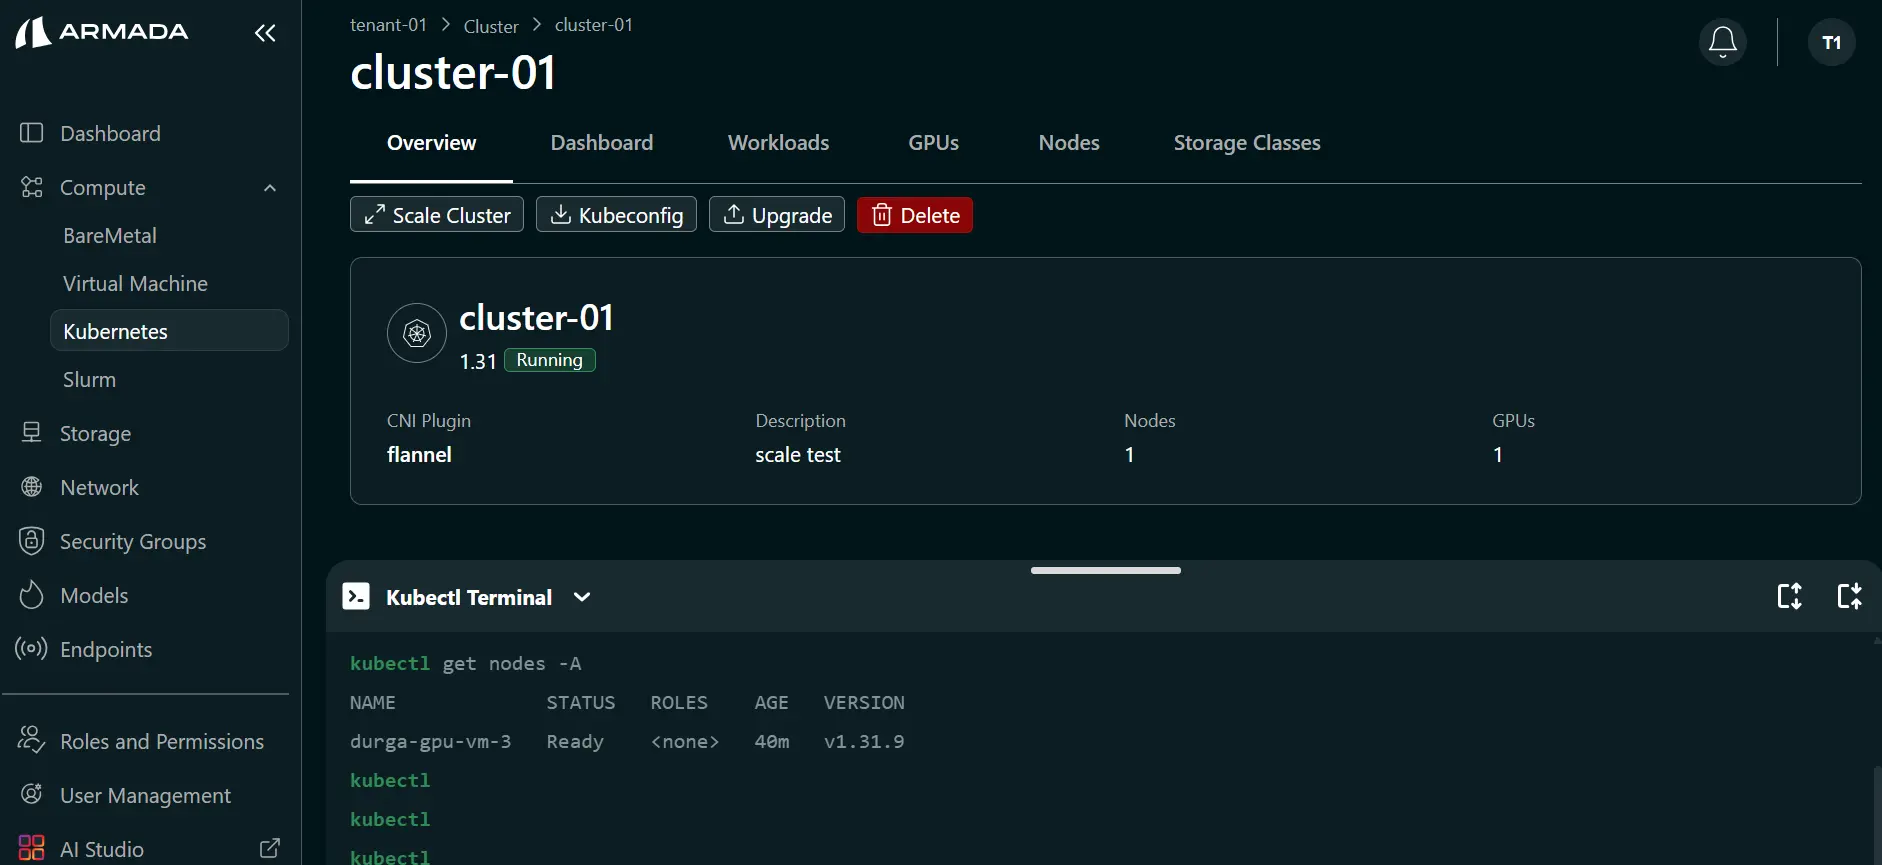Click the 'v1.31.9' version in terminal
Viewport: 1882px width, 865px height.
(864, 741)
